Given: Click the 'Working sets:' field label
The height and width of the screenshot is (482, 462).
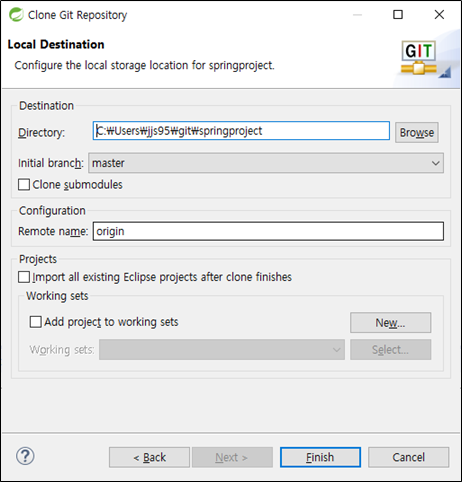Looking at the screenshot, I should click(62, 350).
